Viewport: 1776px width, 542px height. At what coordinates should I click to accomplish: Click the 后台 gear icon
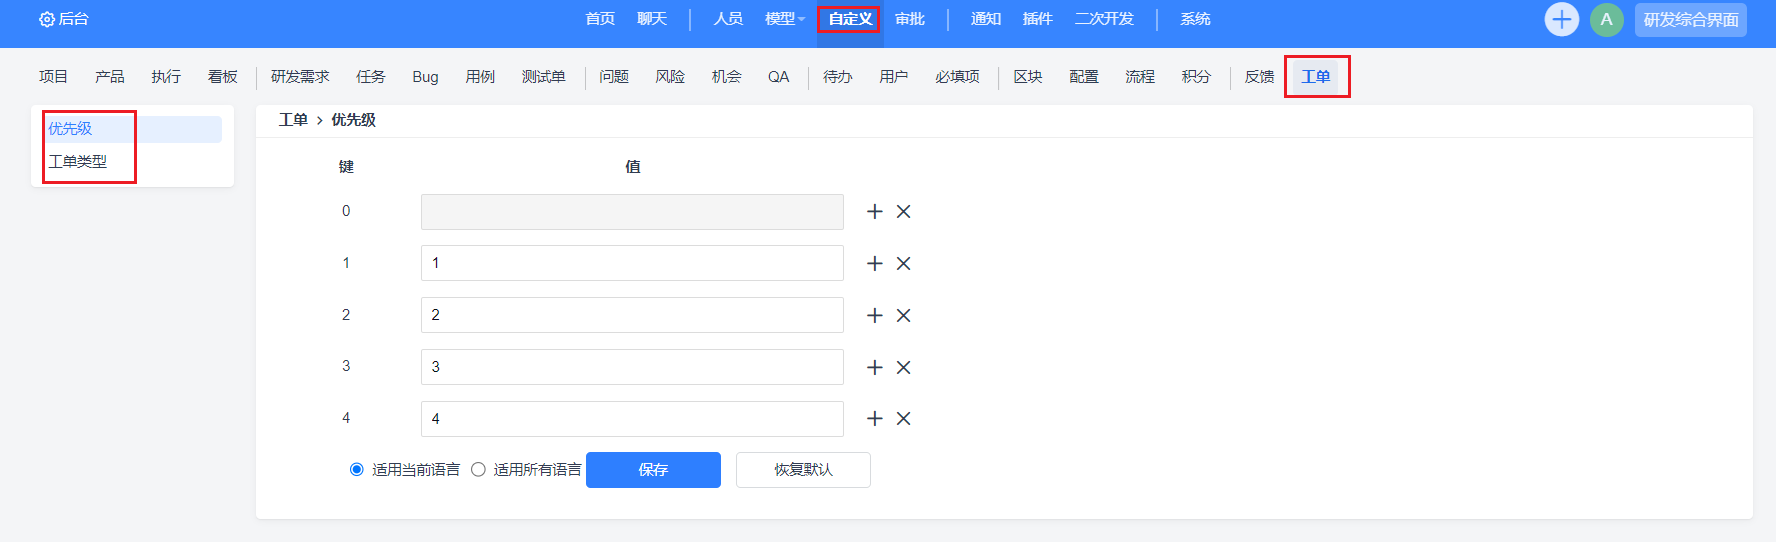[x=46, y=19]
